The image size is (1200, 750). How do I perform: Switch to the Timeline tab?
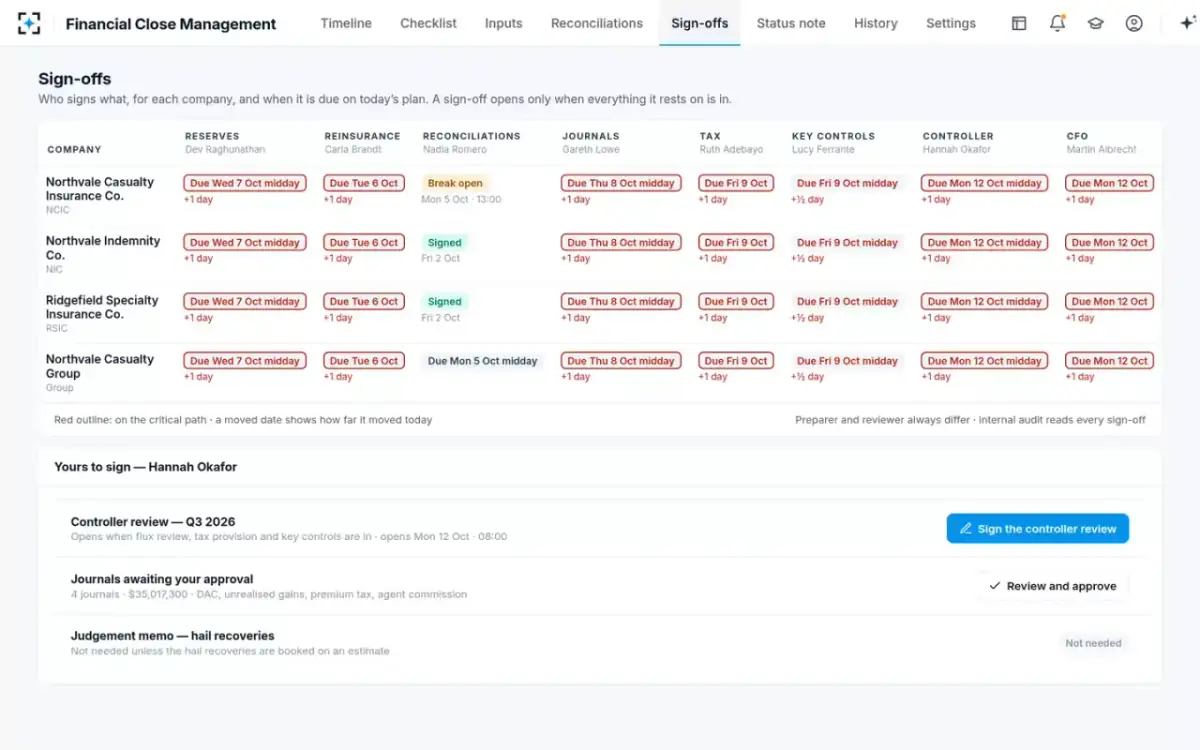tap(346, 23)
